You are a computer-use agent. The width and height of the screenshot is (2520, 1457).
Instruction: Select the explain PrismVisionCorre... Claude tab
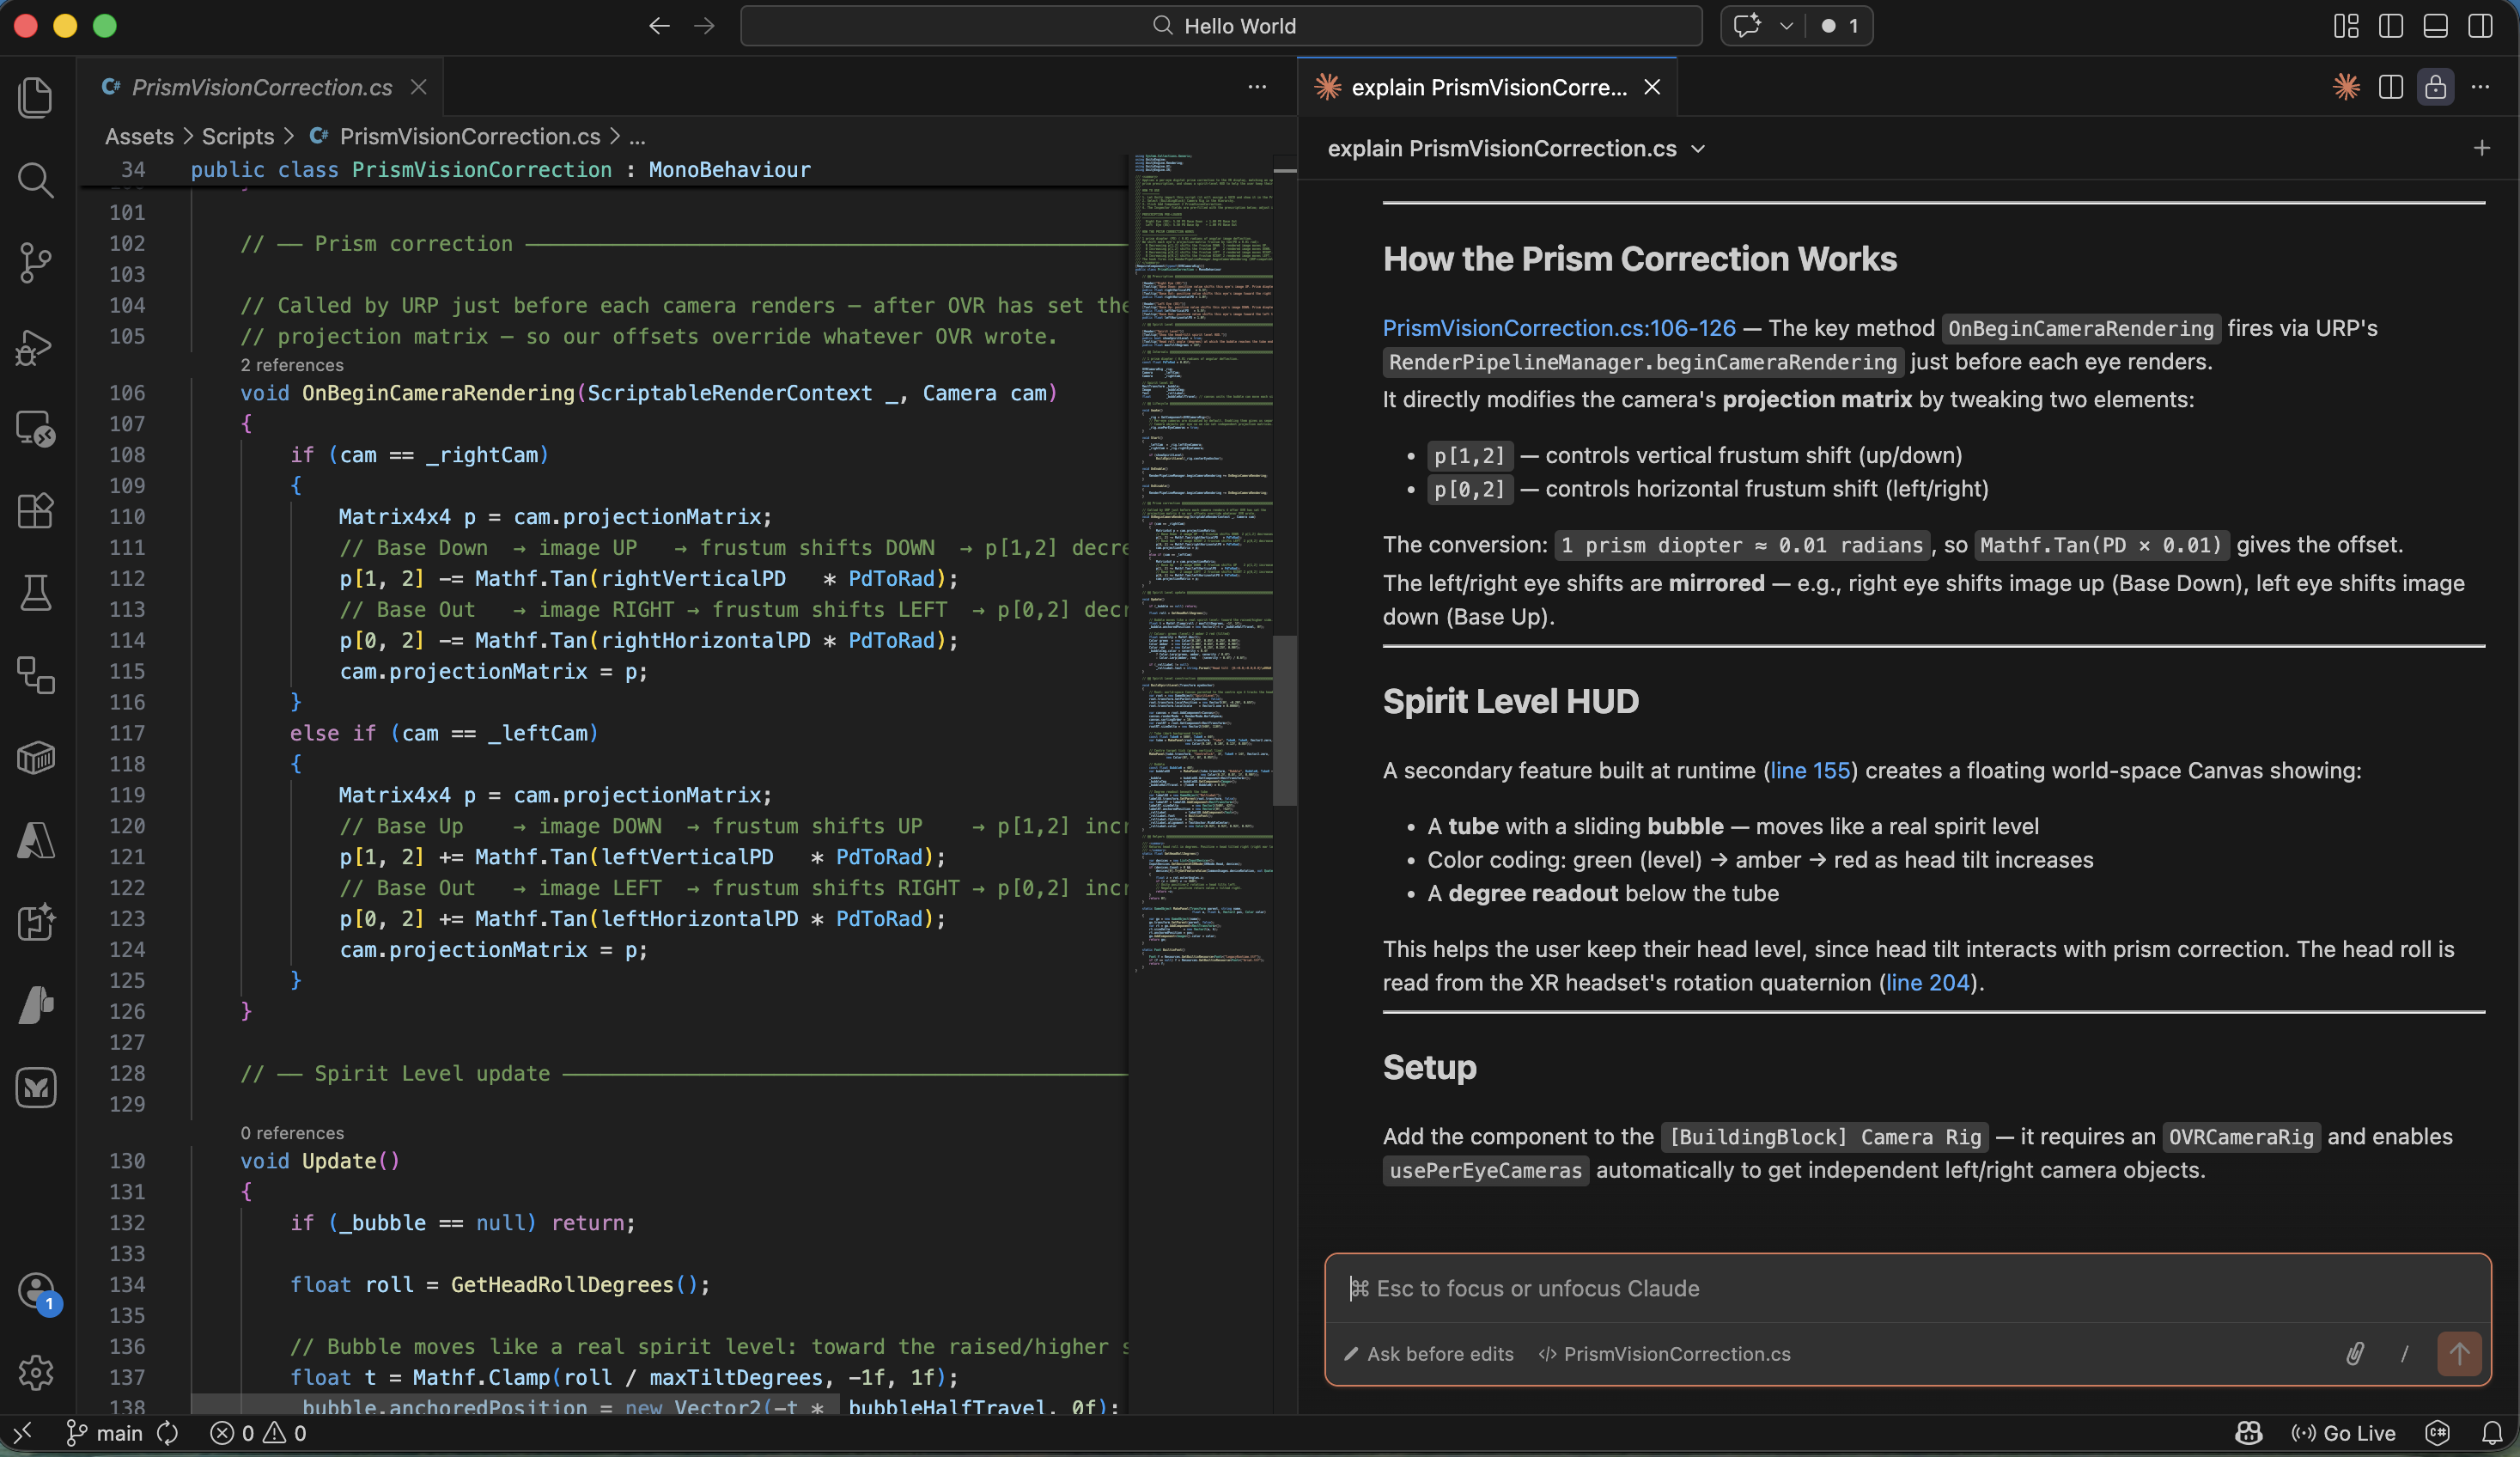tap(1487, 87)
